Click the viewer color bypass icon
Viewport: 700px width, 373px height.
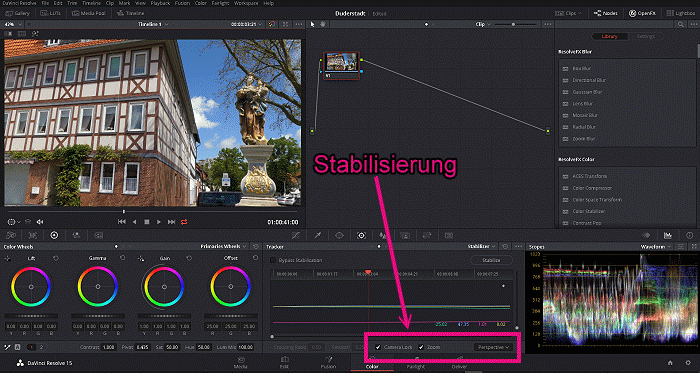[271, 24]
